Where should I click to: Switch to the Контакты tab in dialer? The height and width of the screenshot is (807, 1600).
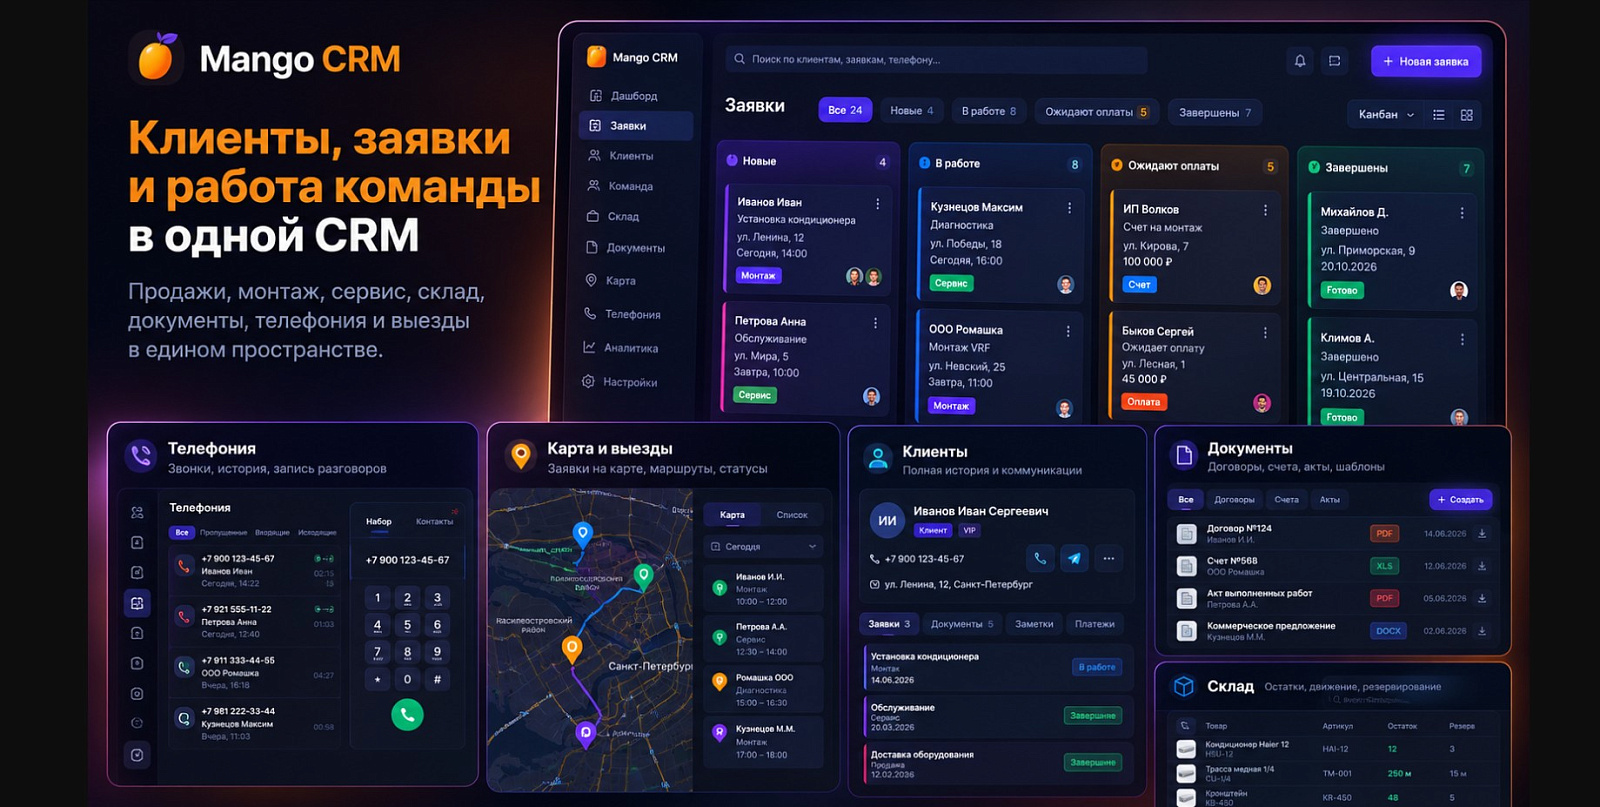(x=434, y=521)
